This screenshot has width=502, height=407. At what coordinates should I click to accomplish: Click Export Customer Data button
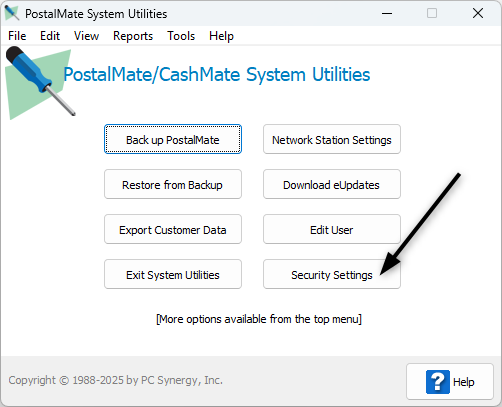click(173, 229)
